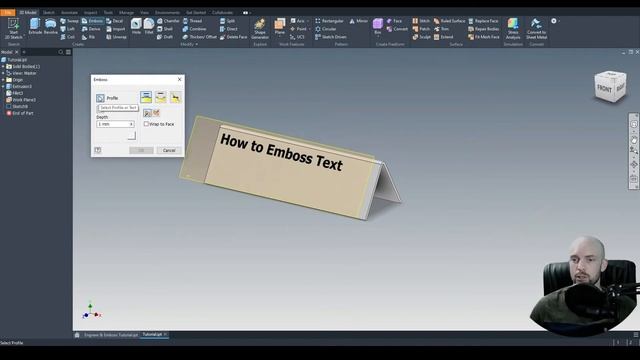Click the Replace Face tool
The image size is (640, 360).
[483, 21]
